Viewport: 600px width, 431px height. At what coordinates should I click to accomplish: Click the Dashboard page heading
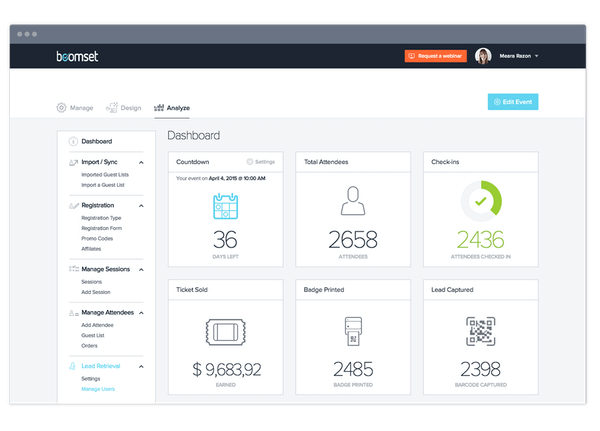click(194, 135)
